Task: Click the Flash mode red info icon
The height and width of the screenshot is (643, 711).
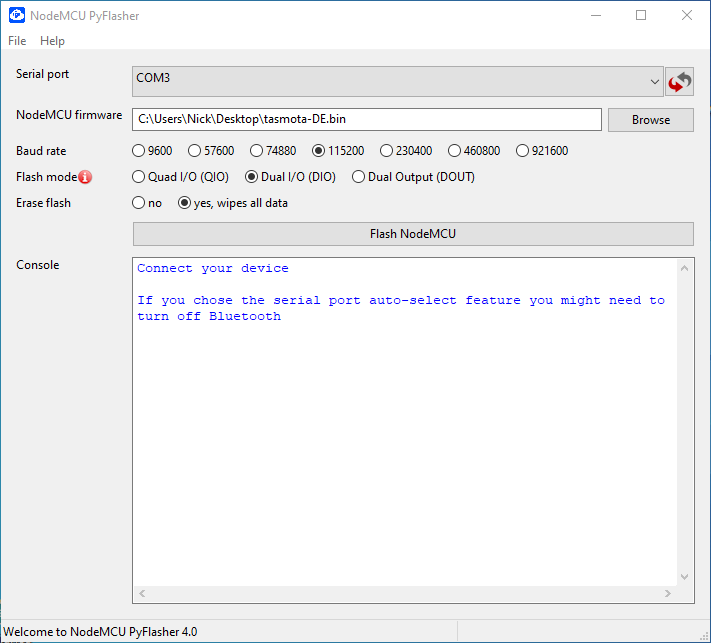Action: click(x=85, y=178)
